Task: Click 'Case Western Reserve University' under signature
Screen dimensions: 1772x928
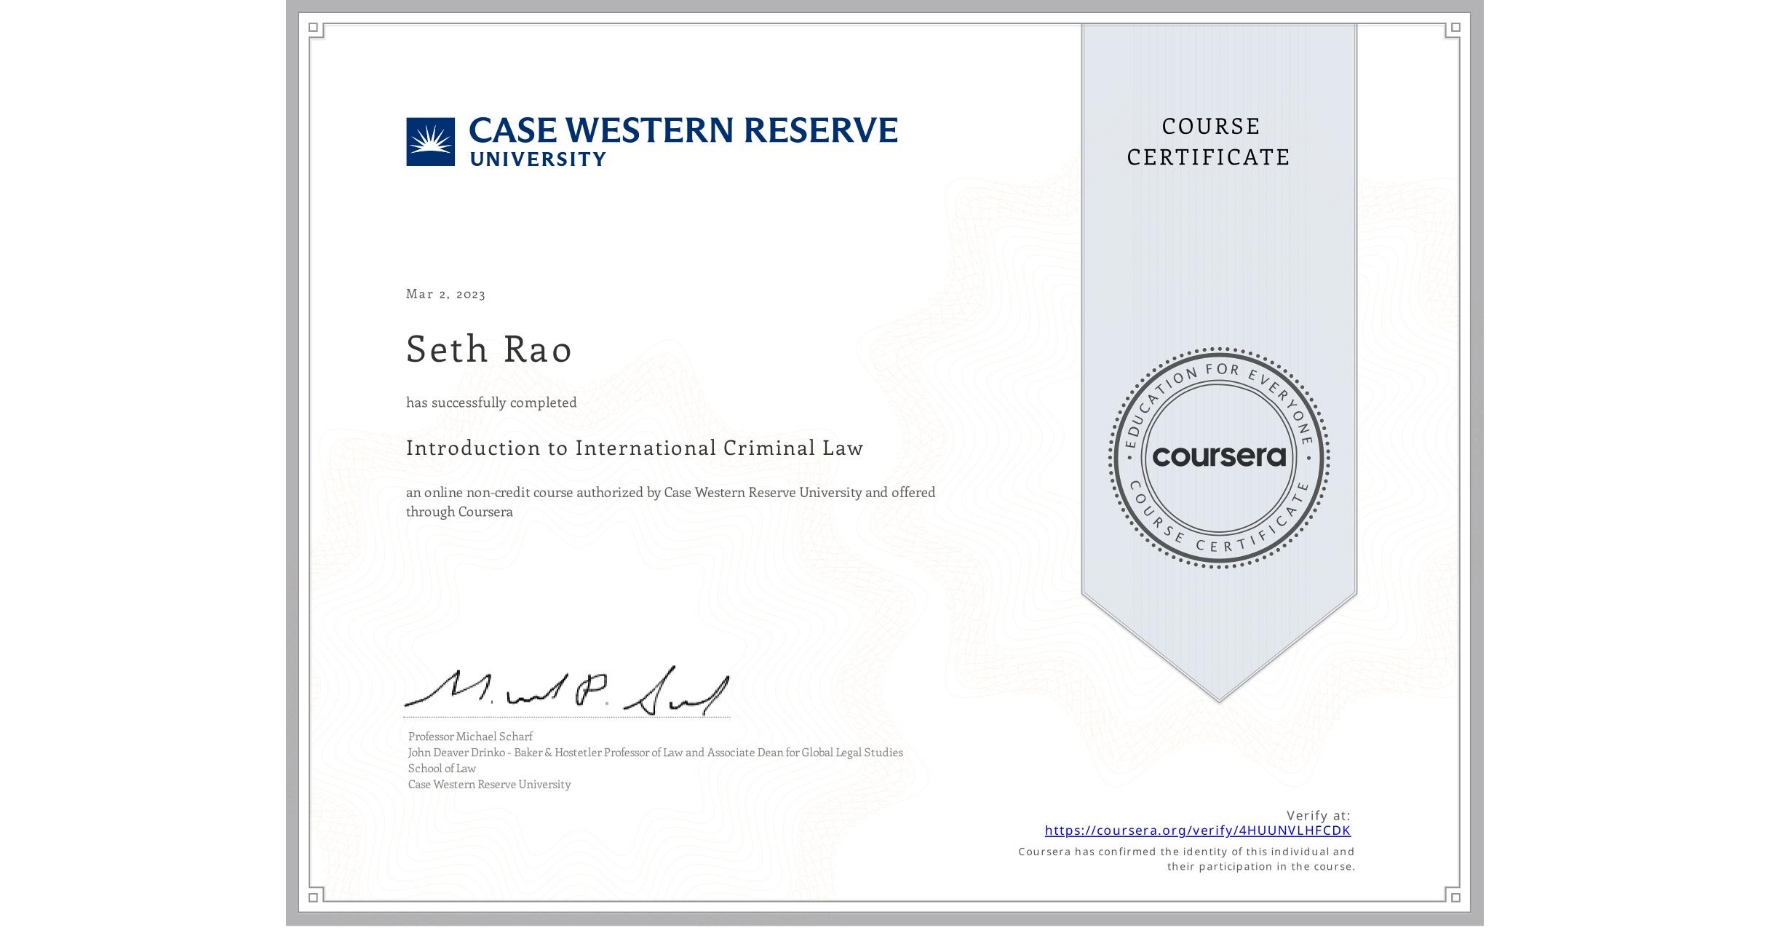Action: click(x=489, y=784)
